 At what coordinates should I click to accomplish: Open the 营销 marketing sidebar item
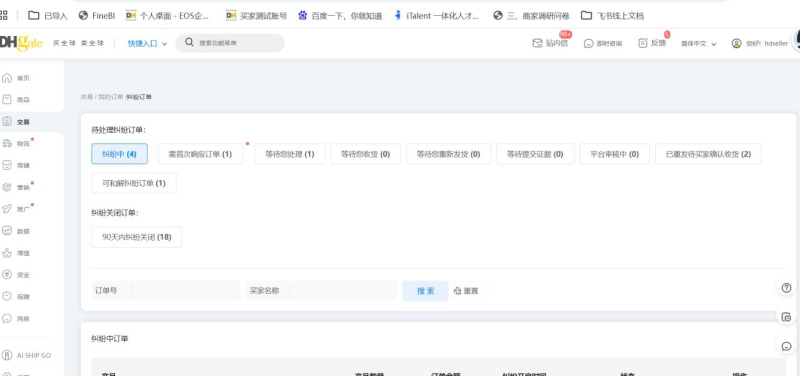16,187
